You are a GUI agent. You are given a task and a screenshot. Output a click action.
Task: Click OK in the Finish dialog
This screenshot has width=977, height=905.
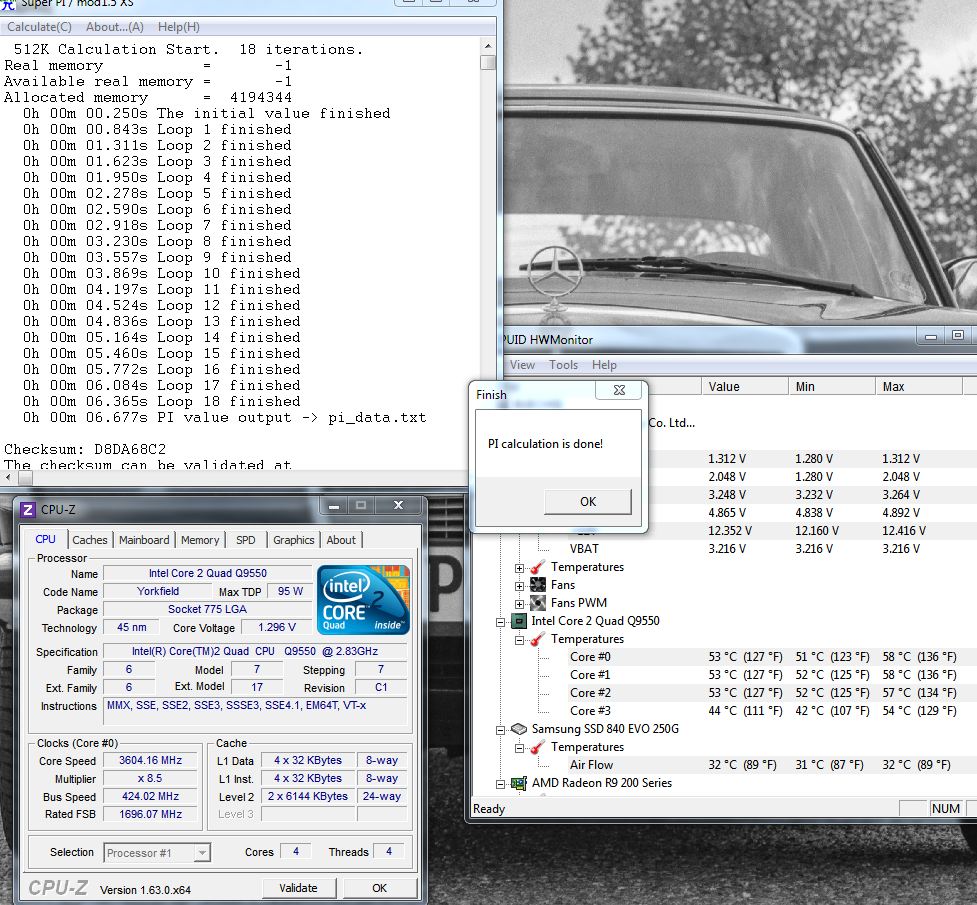tap(588, 502)
